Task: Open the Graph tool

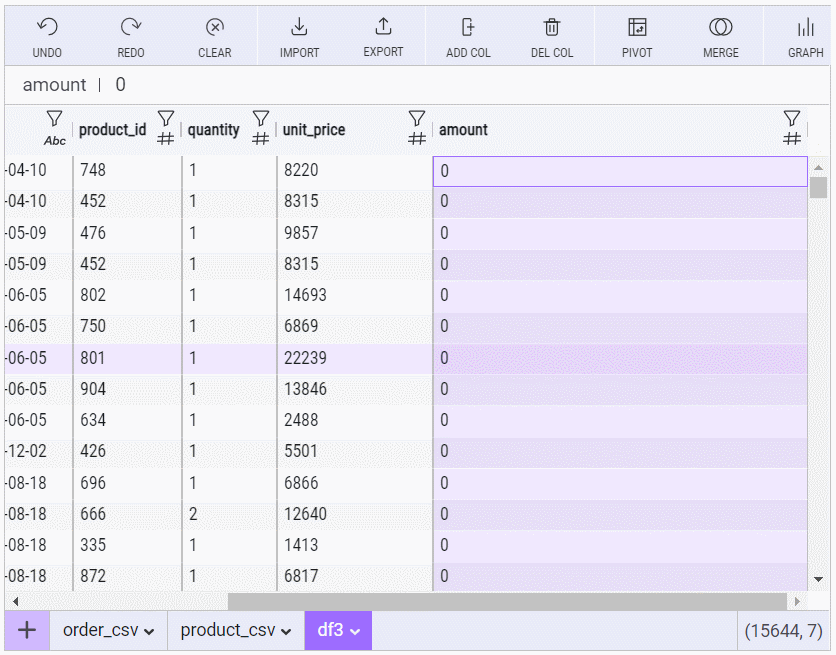Action: click(805, 28)
